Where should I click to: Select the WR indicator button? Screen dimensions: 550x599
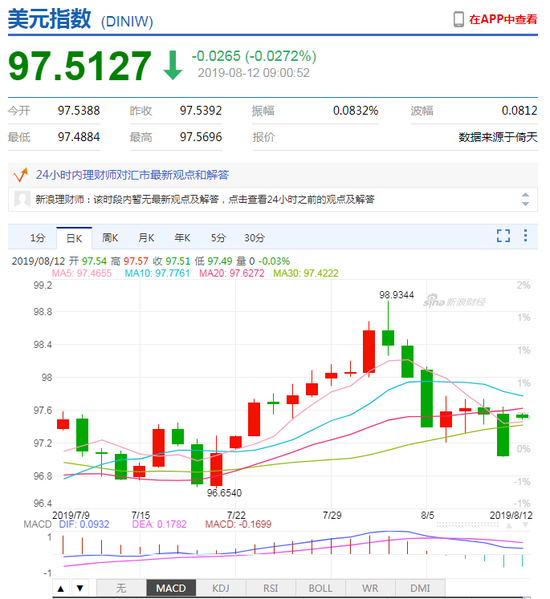click(x=370, y=588)
